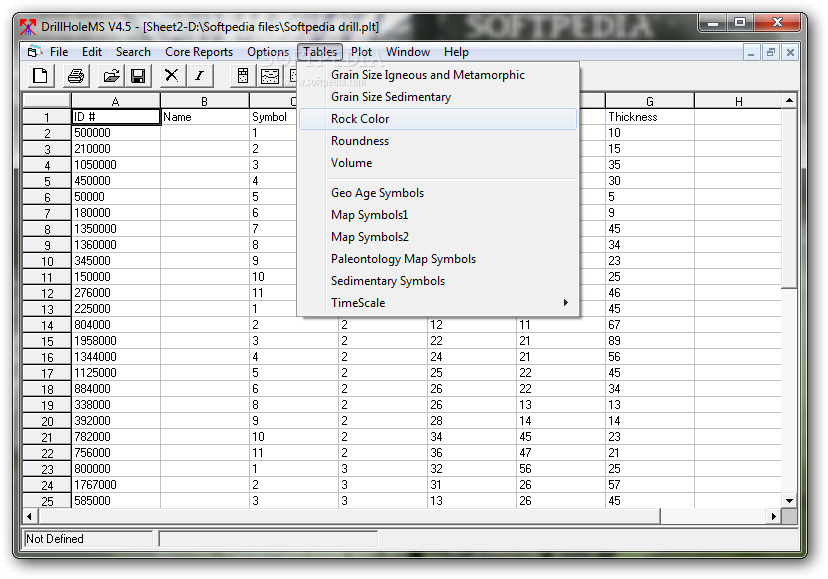The height and width of the screenshot is (579, 828).
Task: Save the sheet using the floppy disk icon
Action: 138,76
